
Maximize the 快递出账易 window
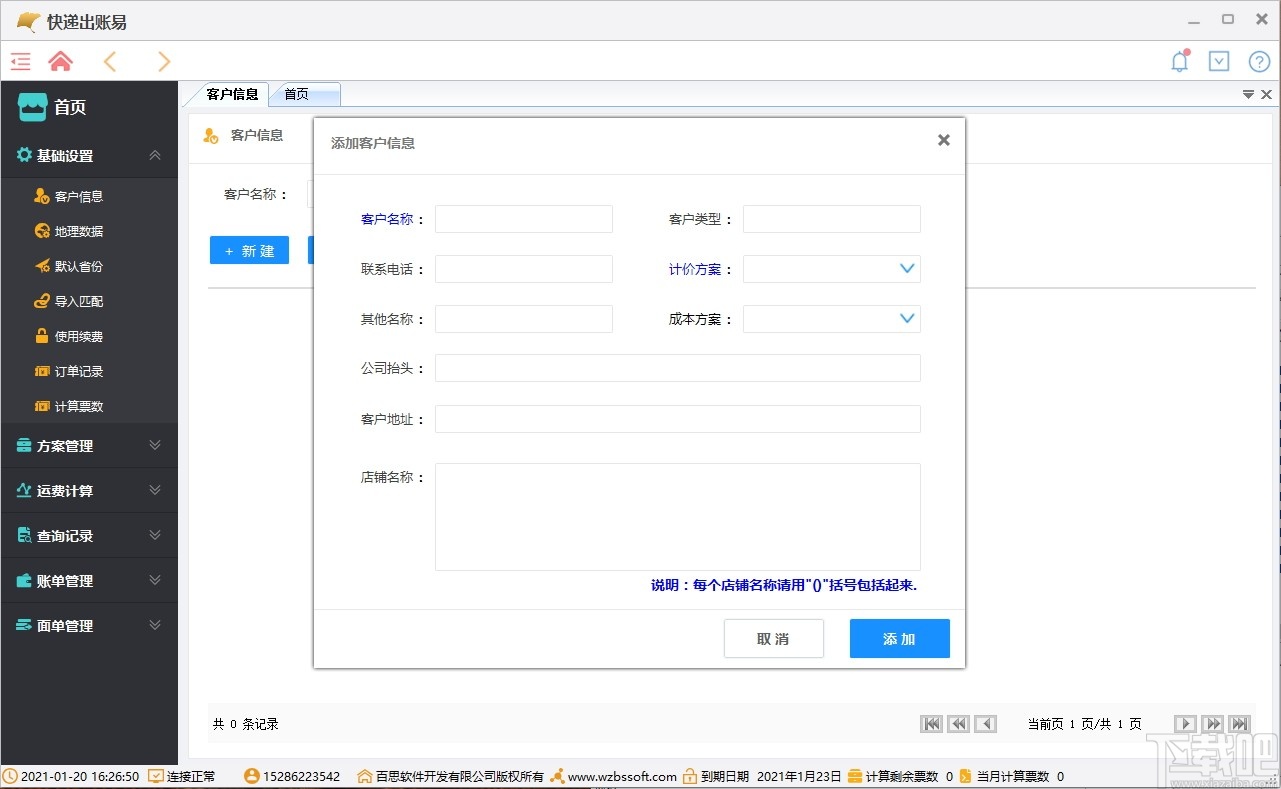click(1228, 19)
